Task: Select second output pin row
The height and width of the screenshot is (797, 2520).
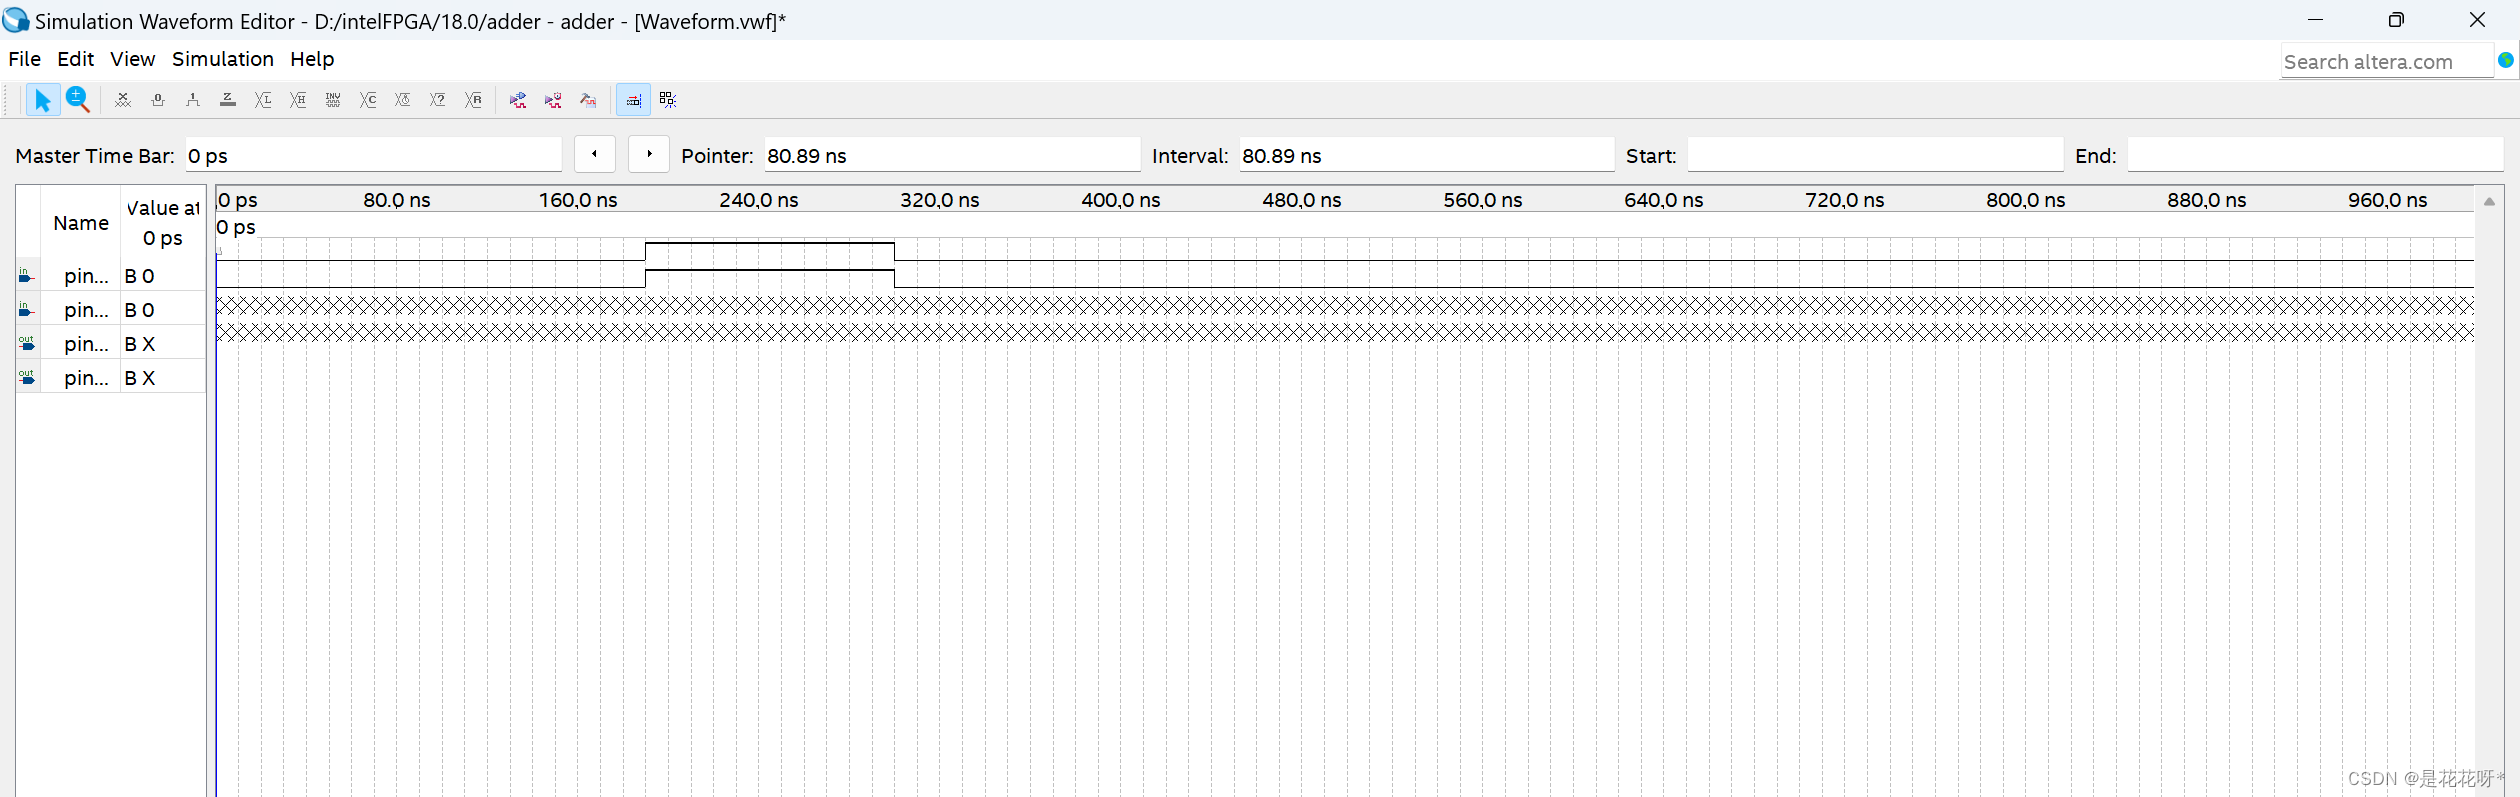Action: pyautogui.click(x=111, y=378)
